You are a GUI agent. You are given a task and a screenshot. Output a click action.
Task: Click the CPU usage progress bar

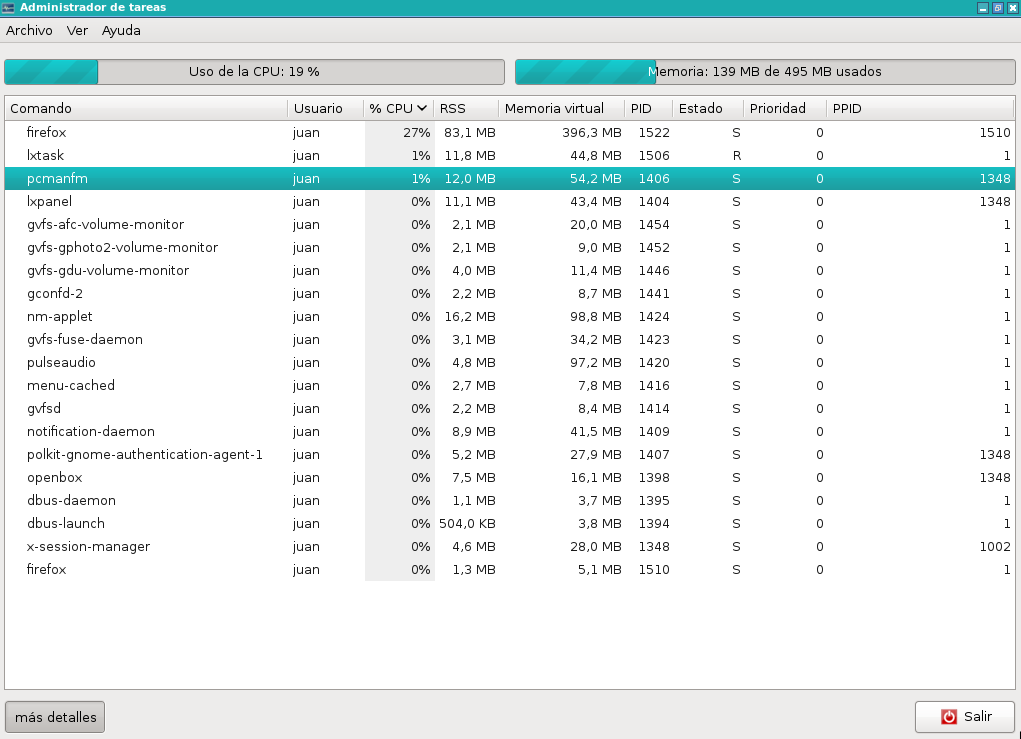[x=255, y=72]
